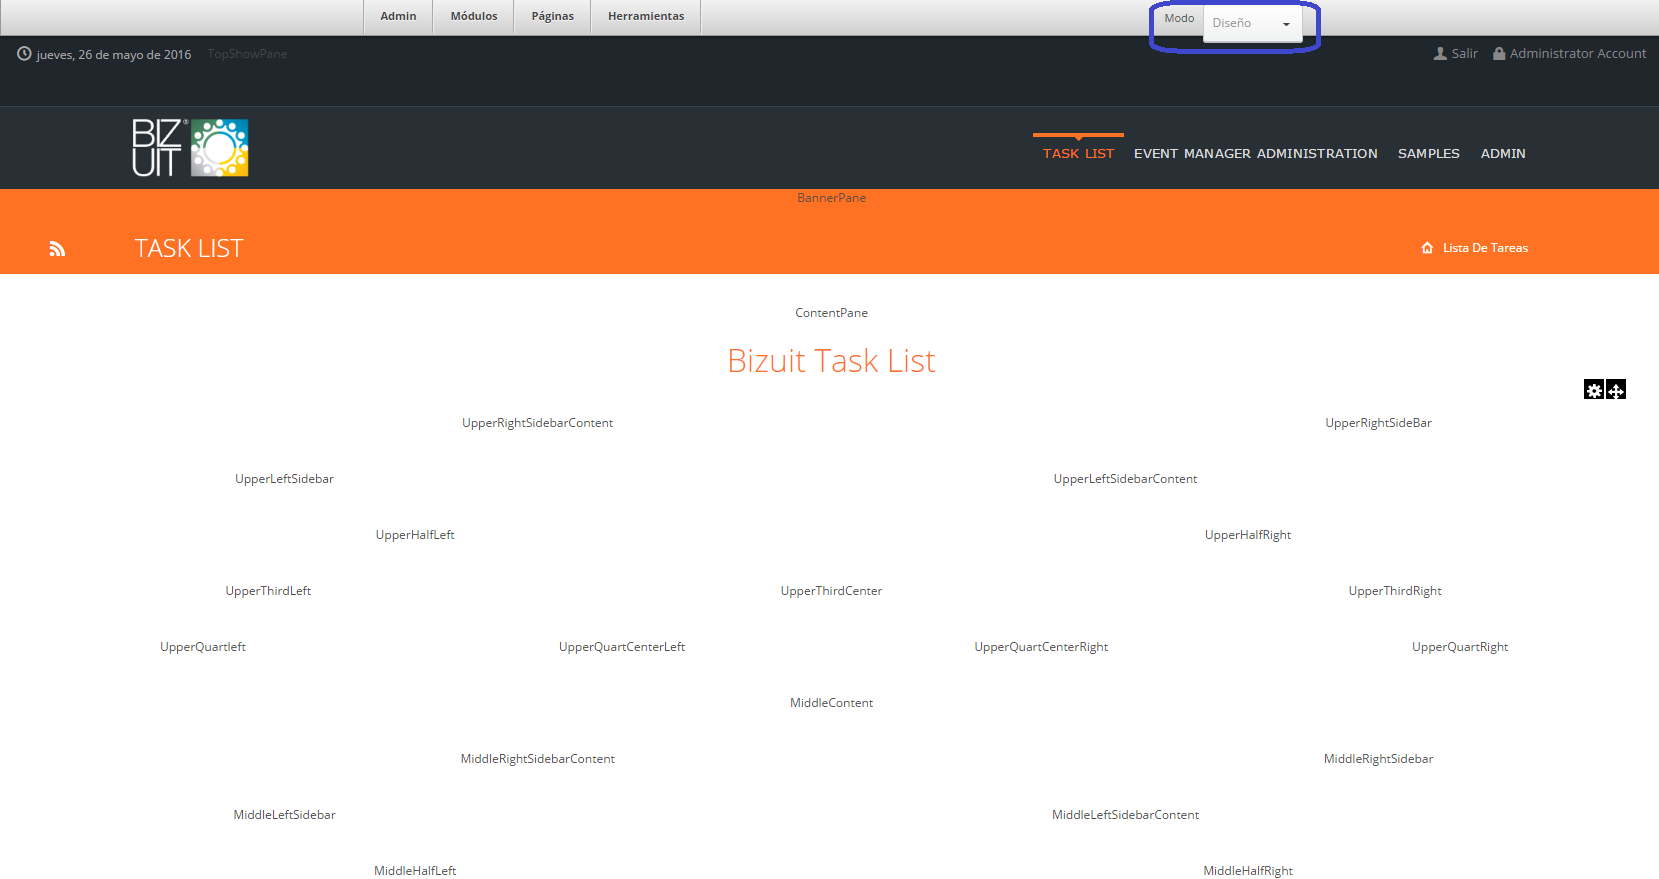
Task: Open the Páginas menu
Action: coord(552,16)
